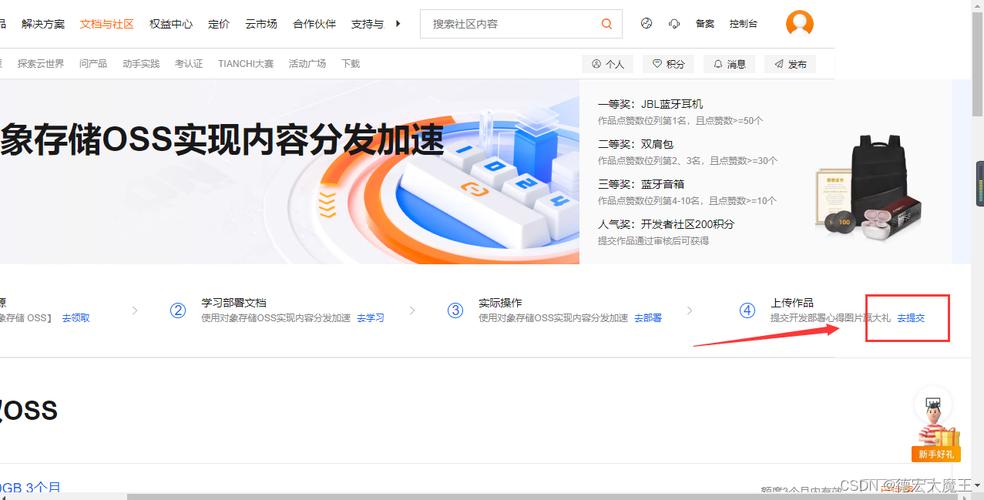984x500 pixels.
Task: Click the floating monitor icon above 新手好礼
Action: tap(933, 403)
